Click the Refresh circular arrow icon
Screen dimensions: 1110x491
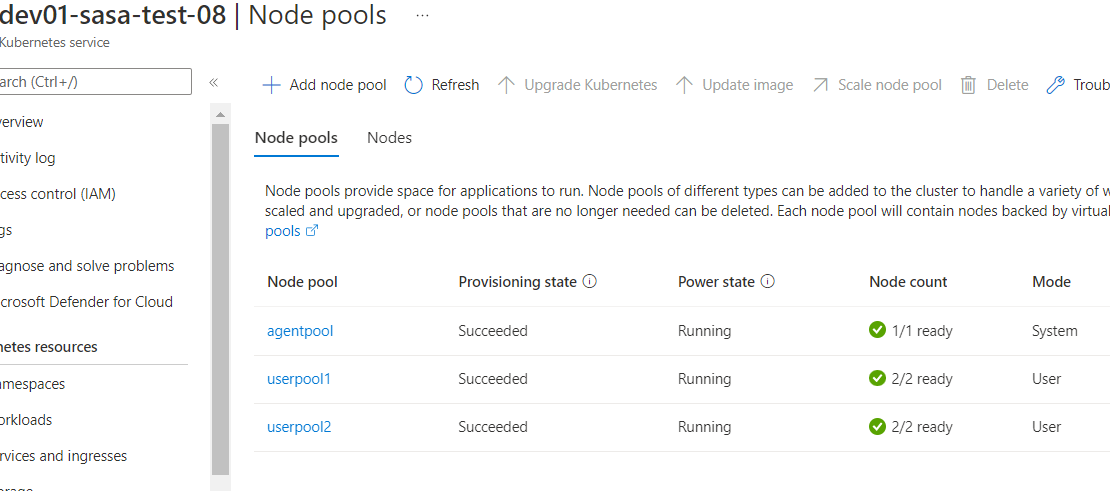tap(413, 86)
